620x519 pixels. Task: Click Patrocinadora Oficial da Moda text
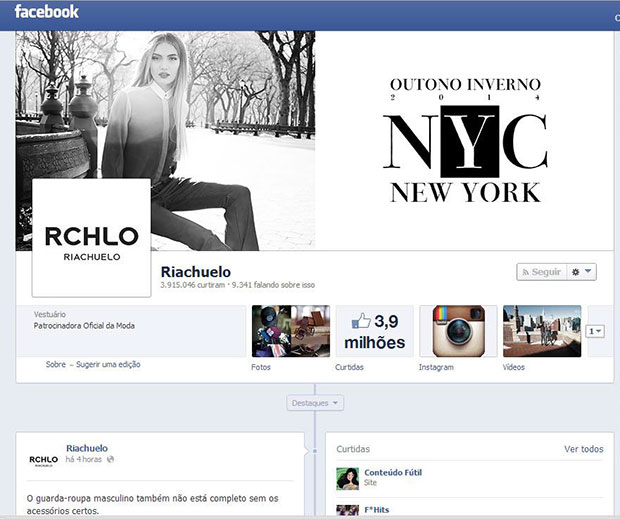(84, 326)
